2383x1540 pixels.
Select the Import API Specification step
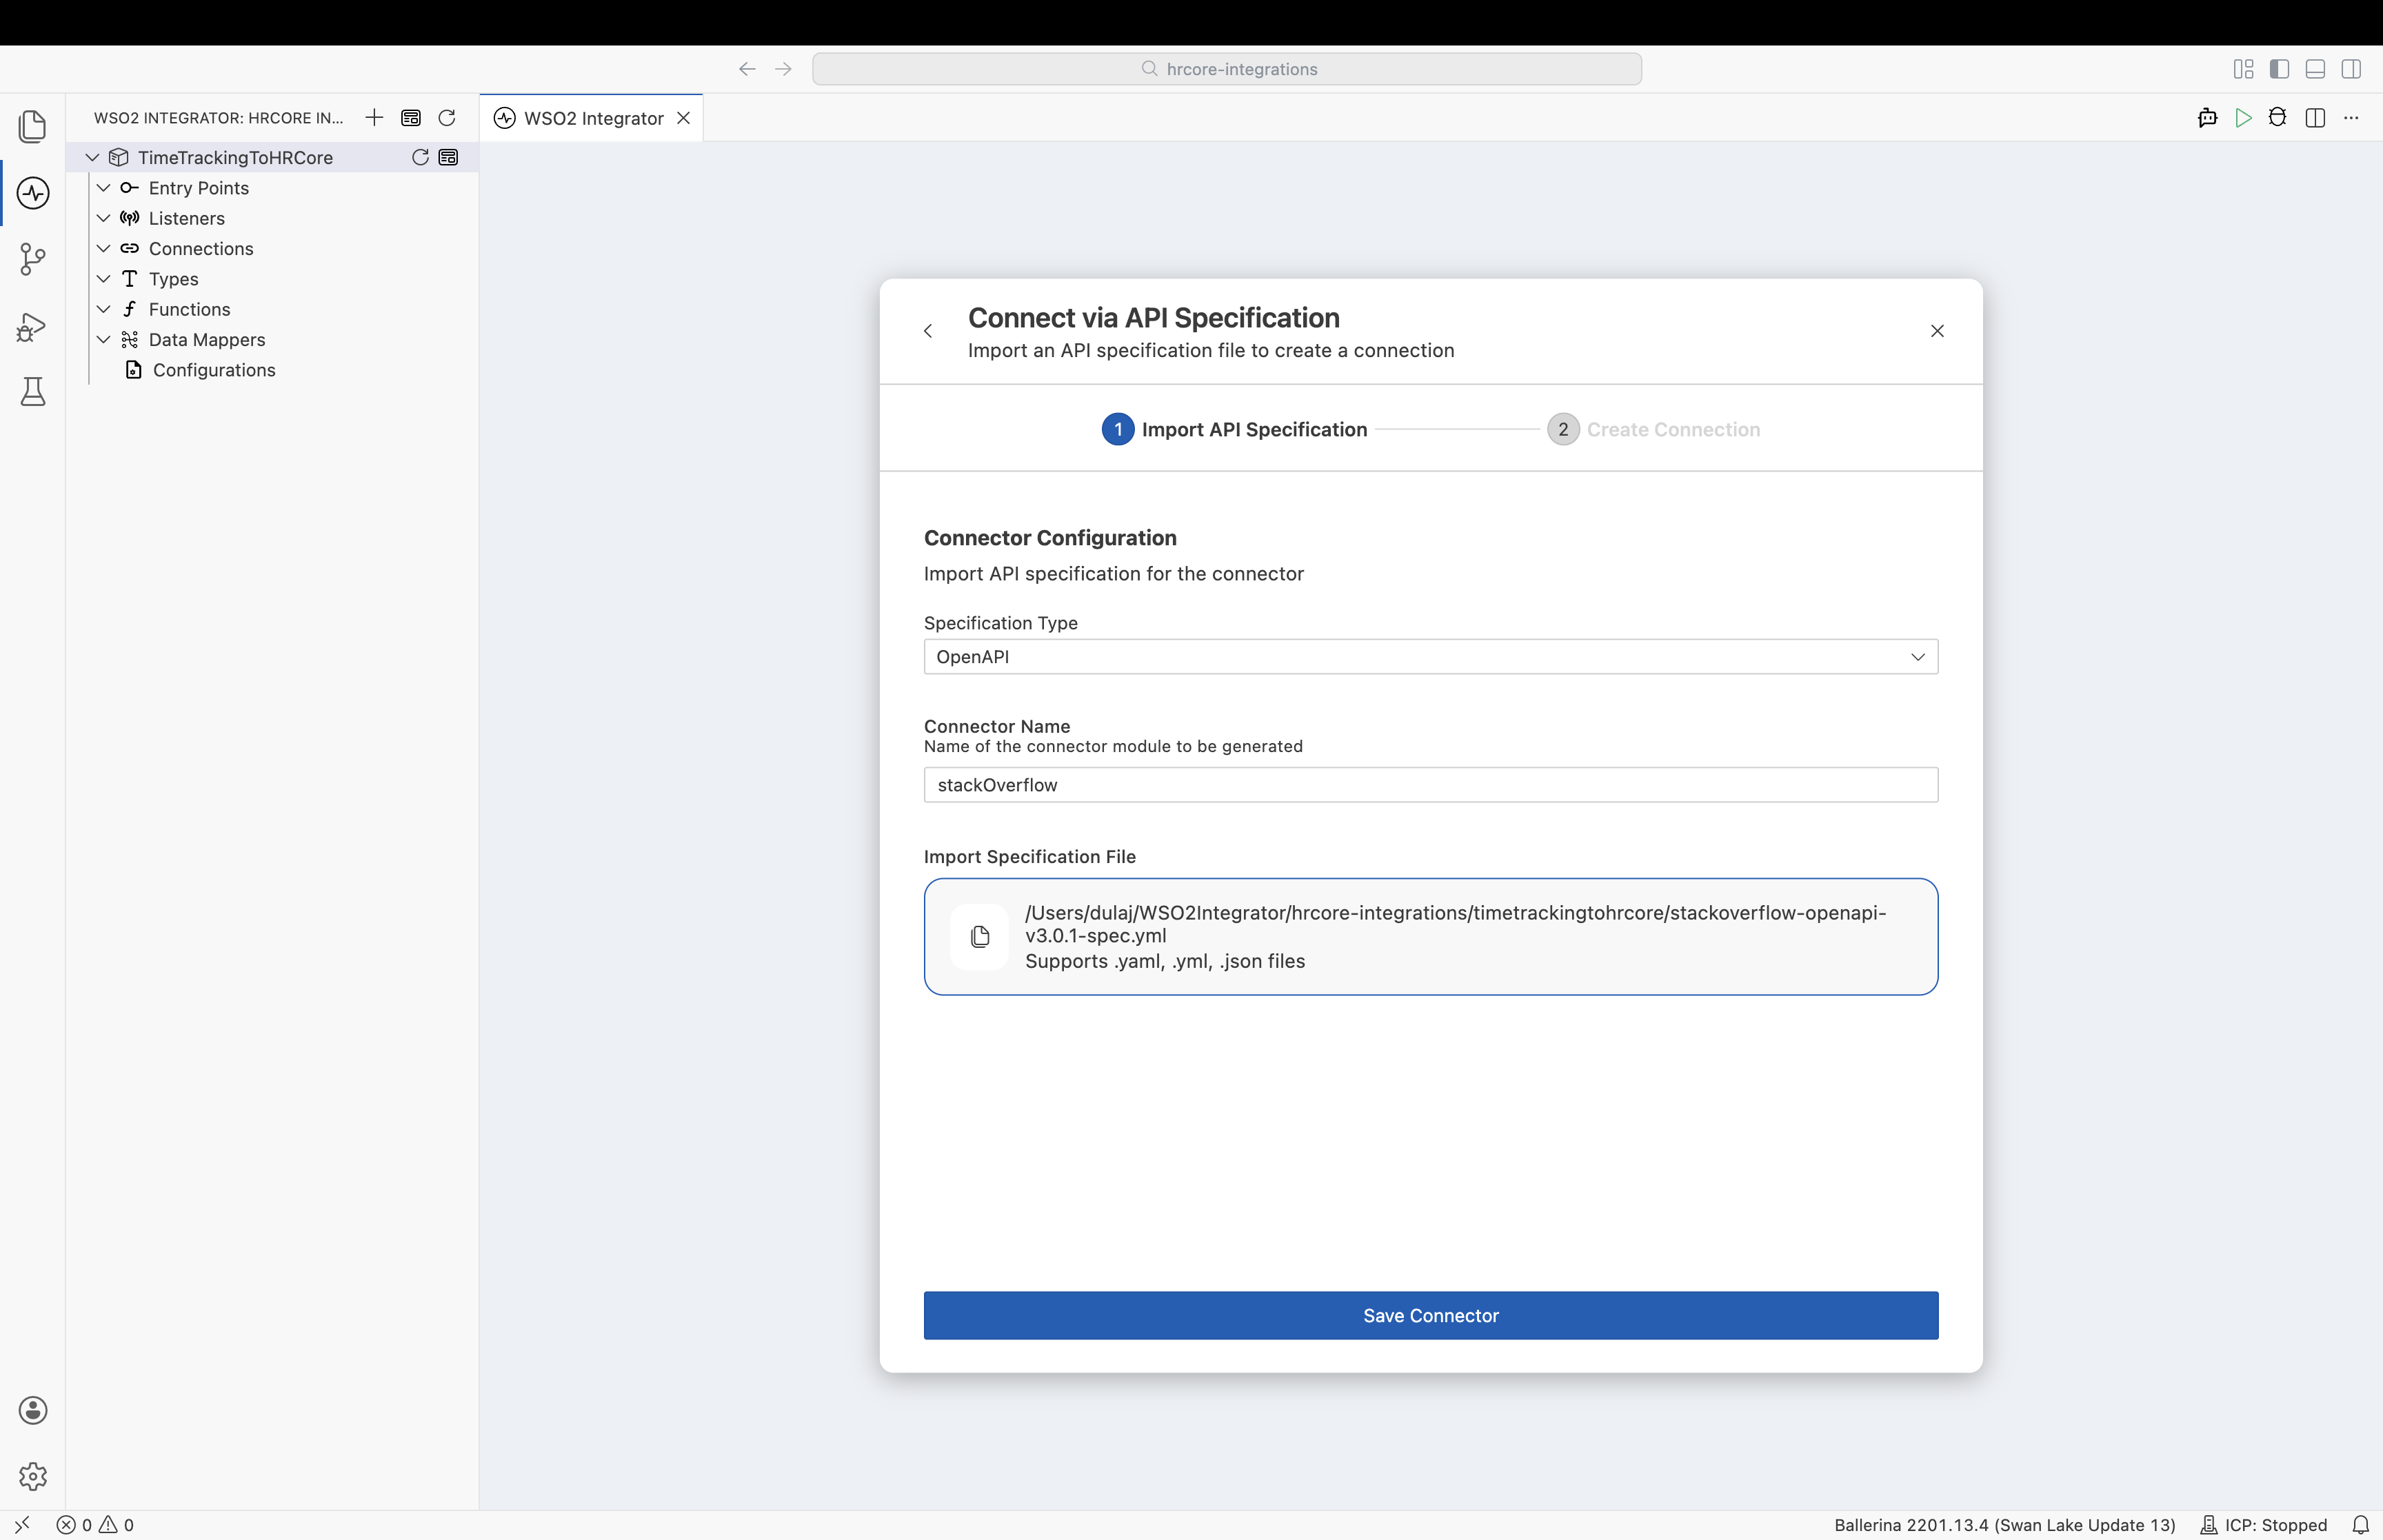[1234, 429]
